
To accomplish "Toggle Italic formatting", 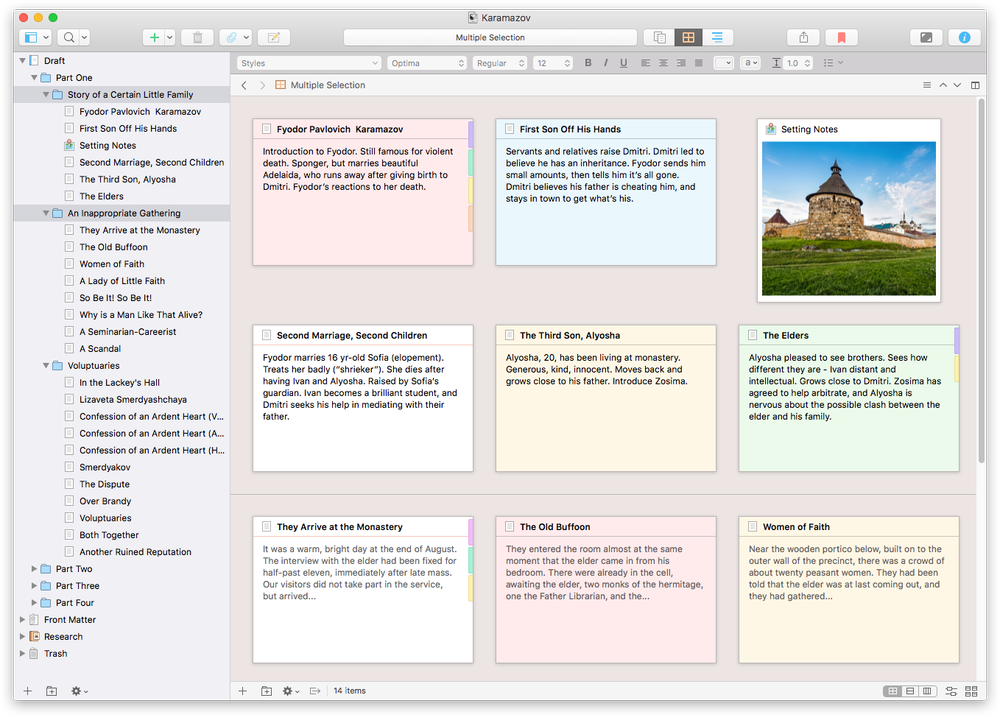I will click(x=605, y=63).
